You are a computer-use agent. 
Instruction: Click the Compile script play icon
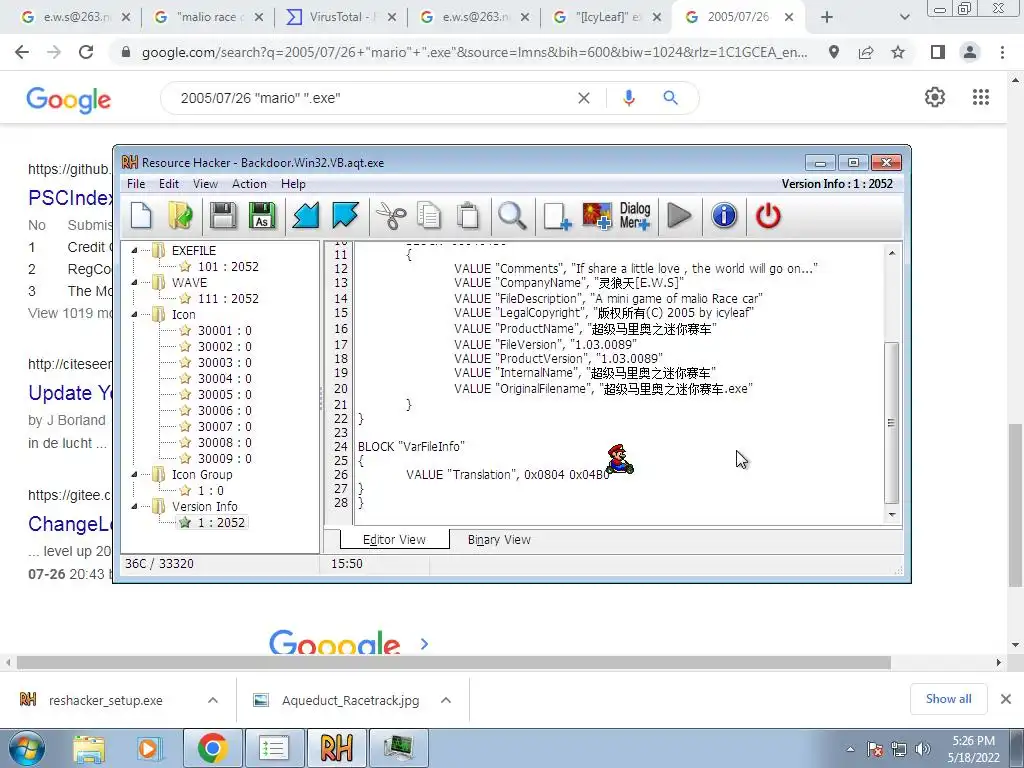pos(679,216)
